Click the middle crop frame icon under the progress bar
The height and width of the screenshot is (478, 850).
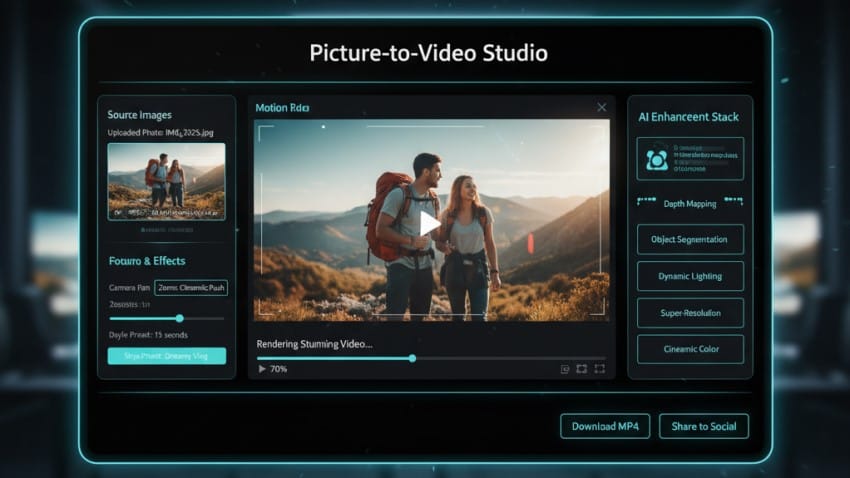582,369
